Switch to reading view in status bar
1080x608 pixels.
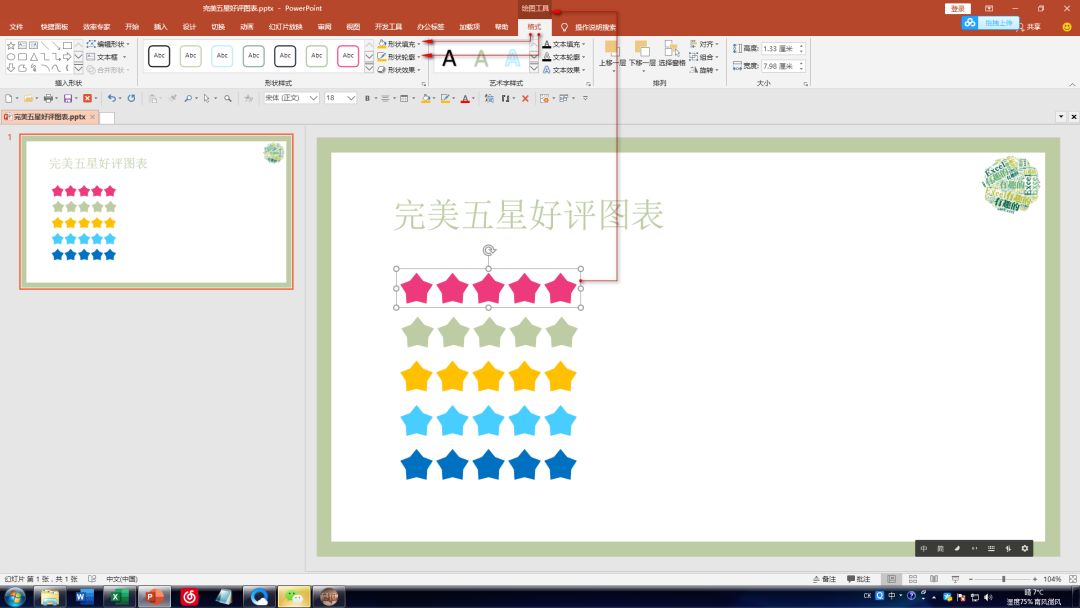pos(934,579)
